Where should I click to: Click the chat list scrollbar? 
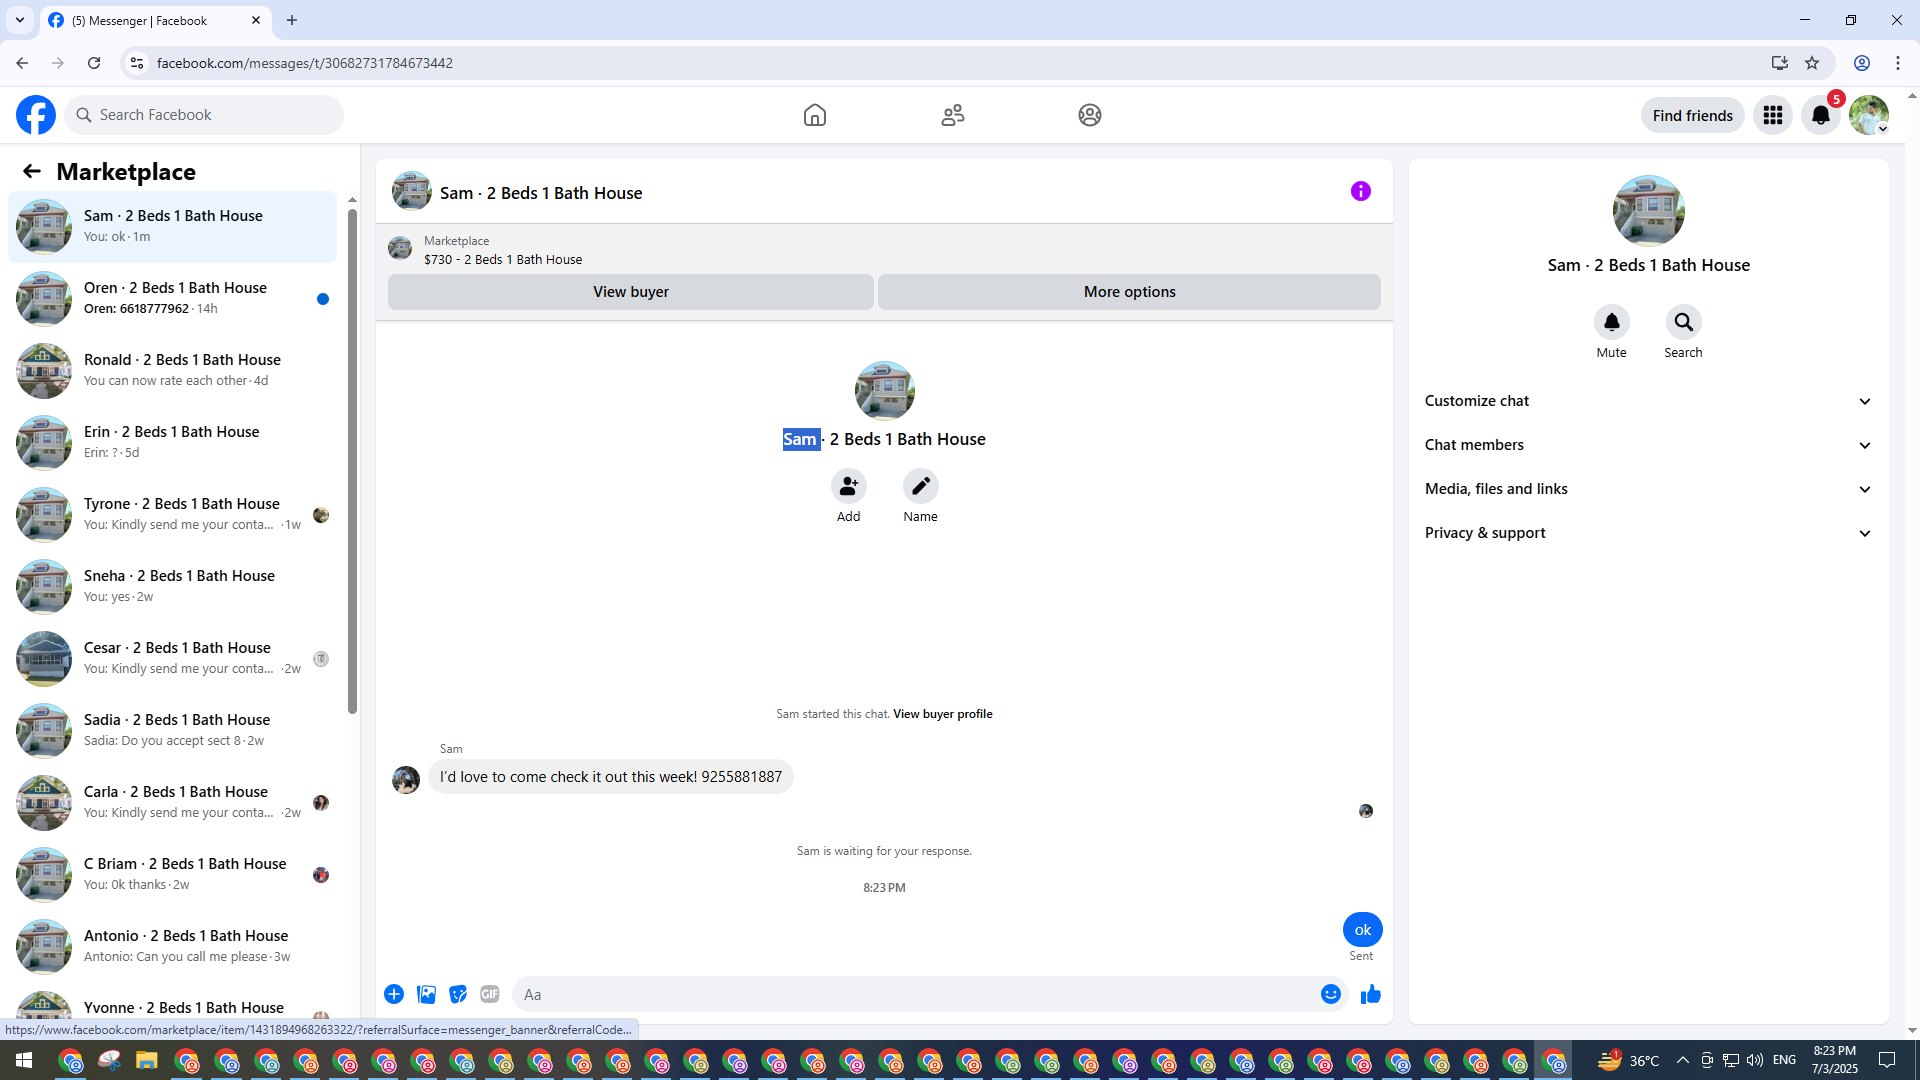click(x=352, y=460)
